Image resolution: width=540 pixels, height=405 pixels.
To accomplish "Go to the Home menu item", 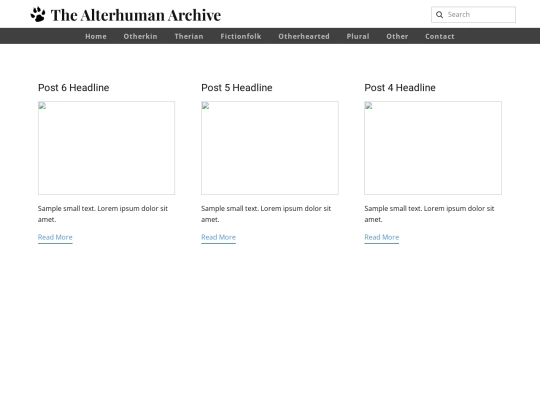I will [96, 36].
